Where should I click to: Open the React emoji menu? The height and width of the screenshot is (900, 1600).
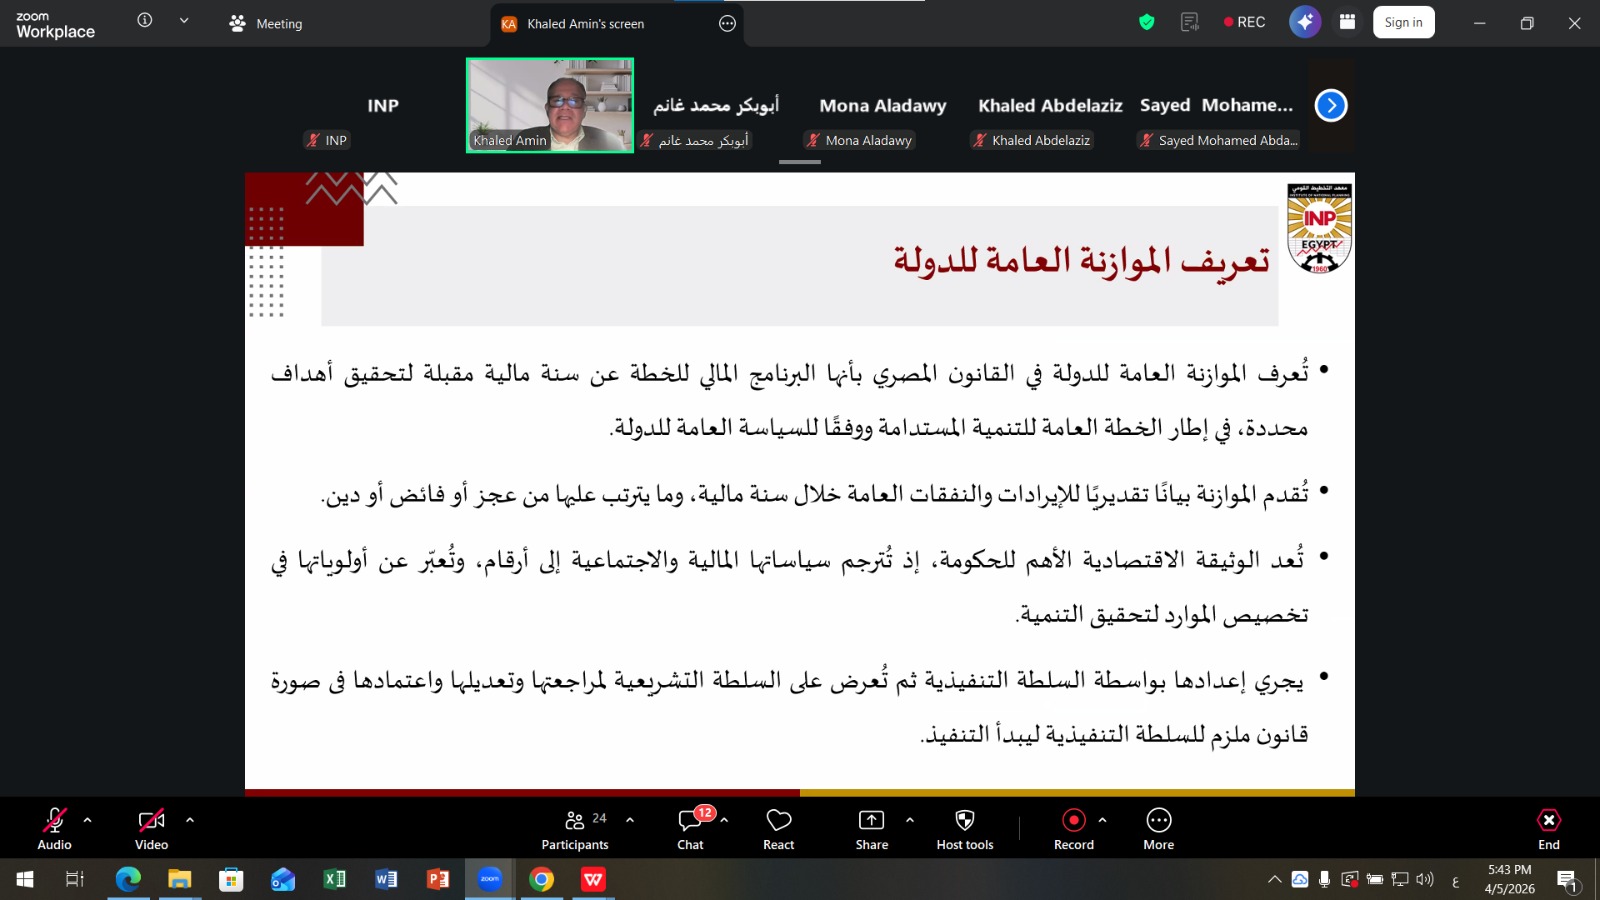click(778, 829)
